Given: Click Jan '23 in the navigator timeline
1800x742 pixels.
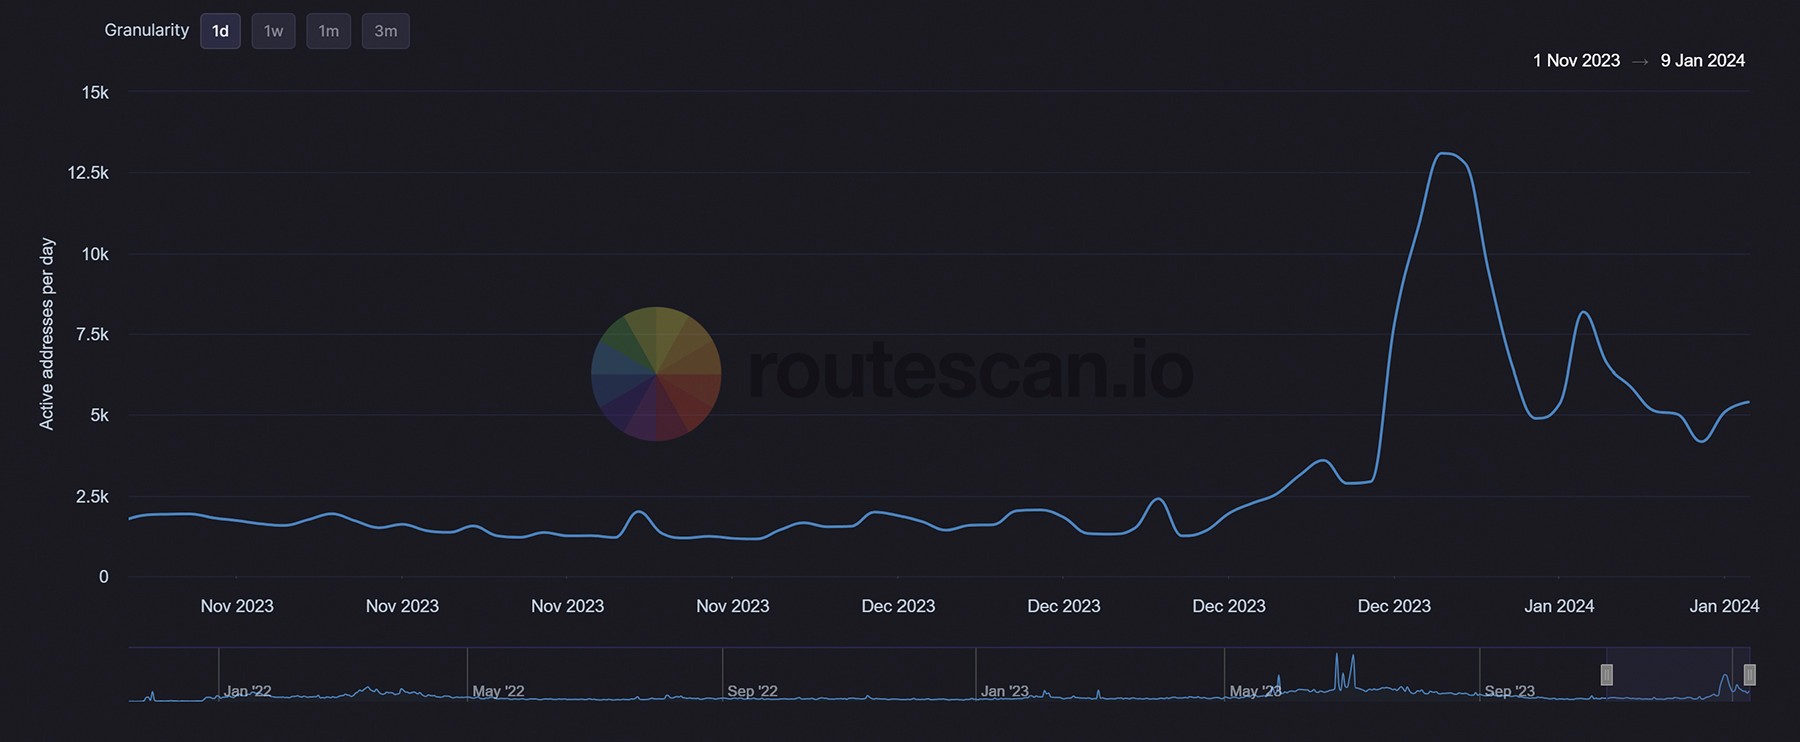Looking at the screenshot, I should tap(1005, 691).
